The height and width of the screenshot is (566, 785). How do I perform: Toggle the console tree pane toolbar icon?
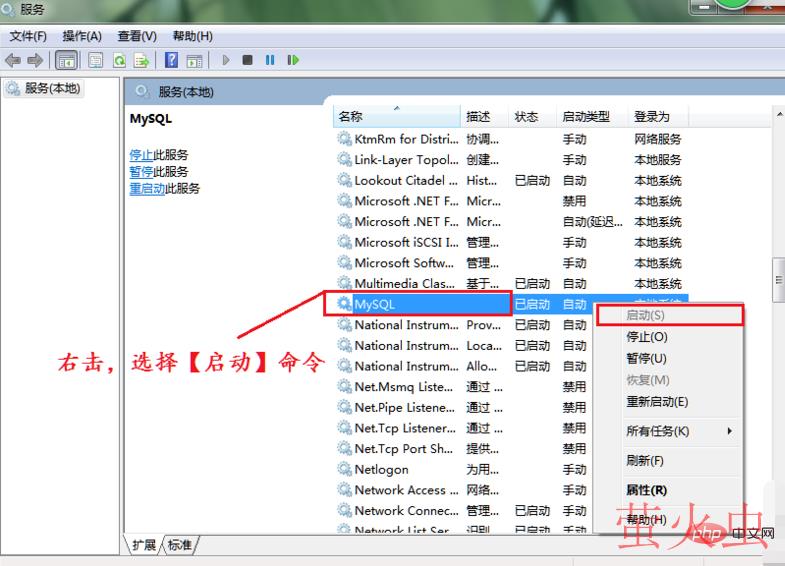[66, 61]
